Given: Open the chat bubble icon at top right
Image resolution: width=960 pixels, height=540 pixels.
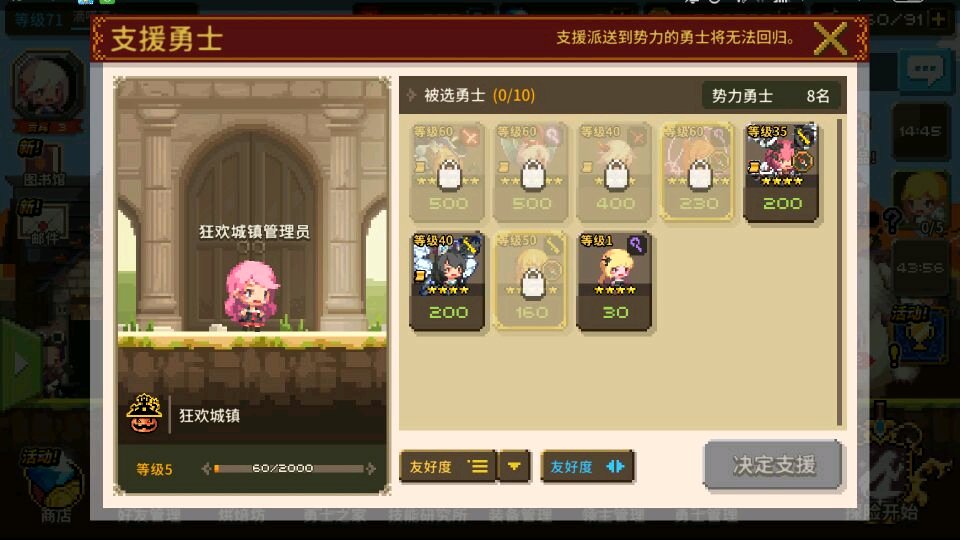Looking at the screenshot, I should tap(925, 70).
